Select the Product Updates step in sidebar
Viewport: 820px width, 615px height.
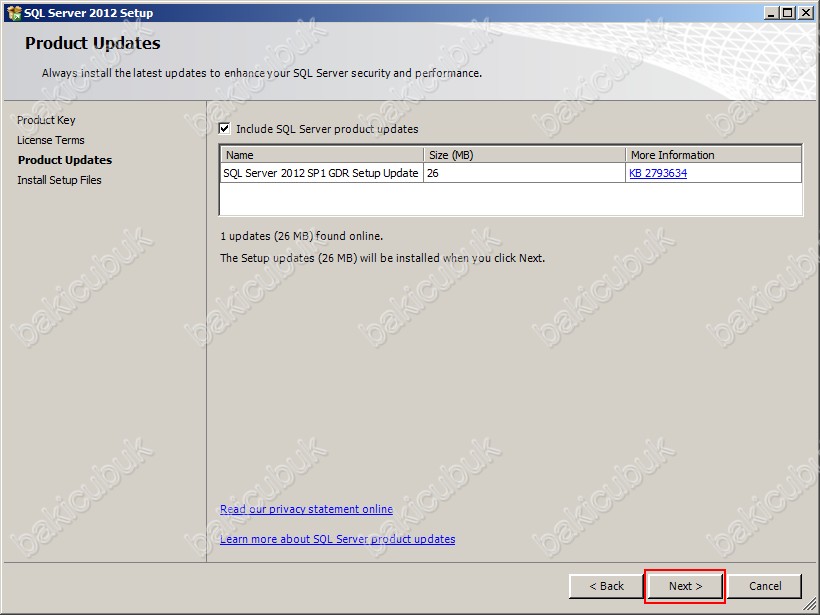[x=65, y=160]
